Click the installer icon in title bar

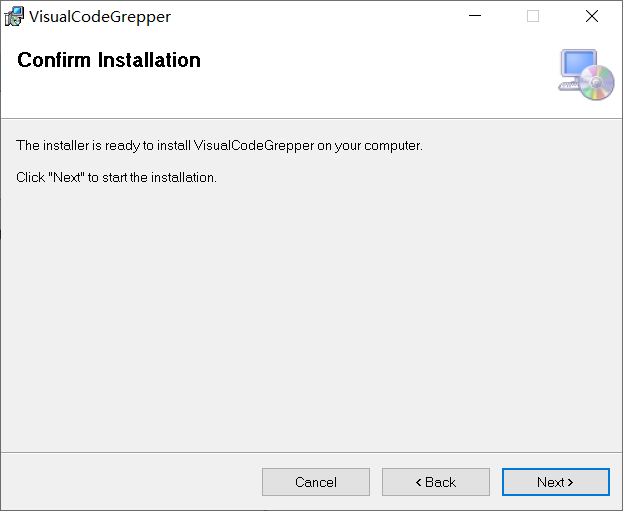coord(14,16)
